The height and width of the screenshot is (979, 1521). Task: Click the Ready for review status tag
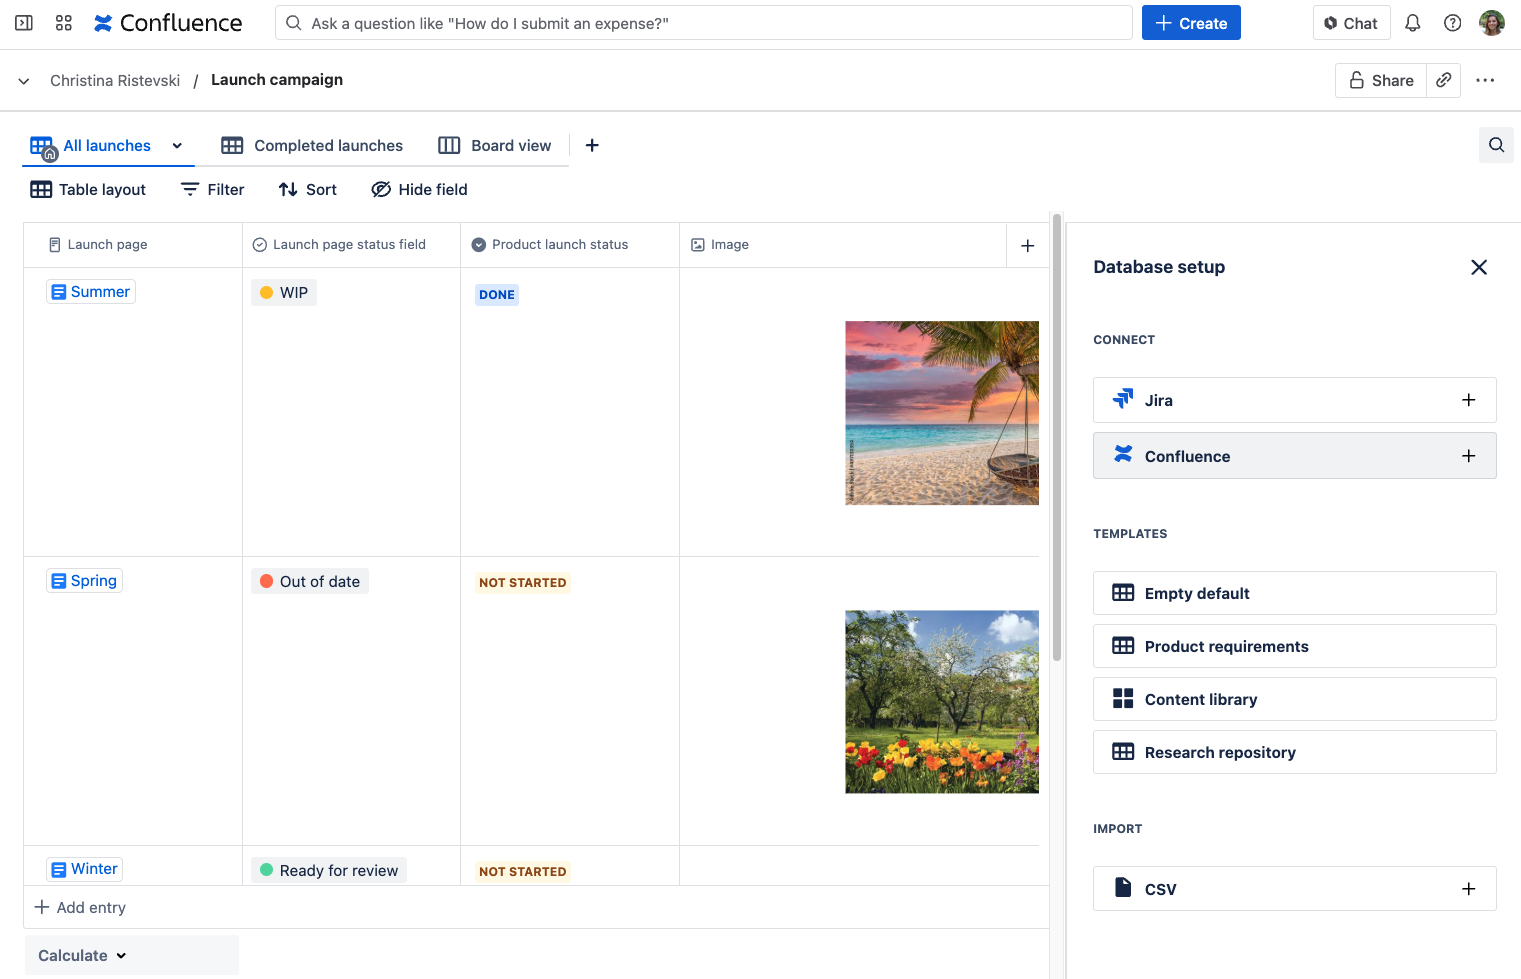(329, 870)
